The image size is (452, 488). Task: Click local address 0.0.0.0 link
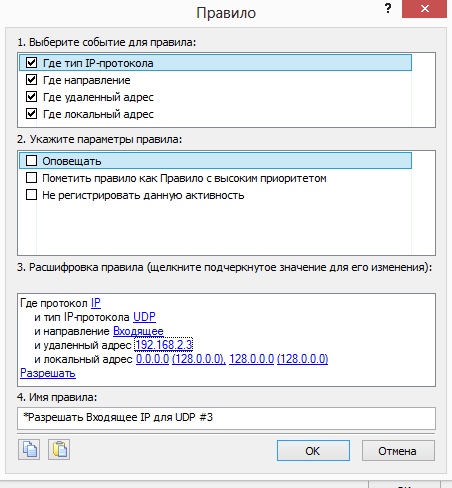(x=152, y=359)
